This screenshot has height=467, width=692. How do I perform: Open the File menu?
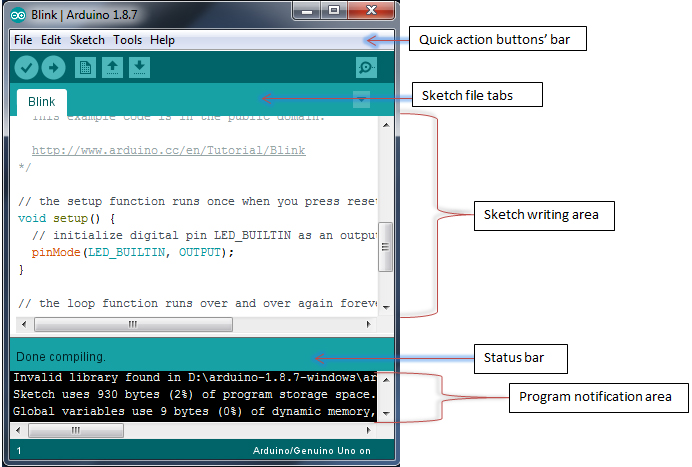coord(23,40)
